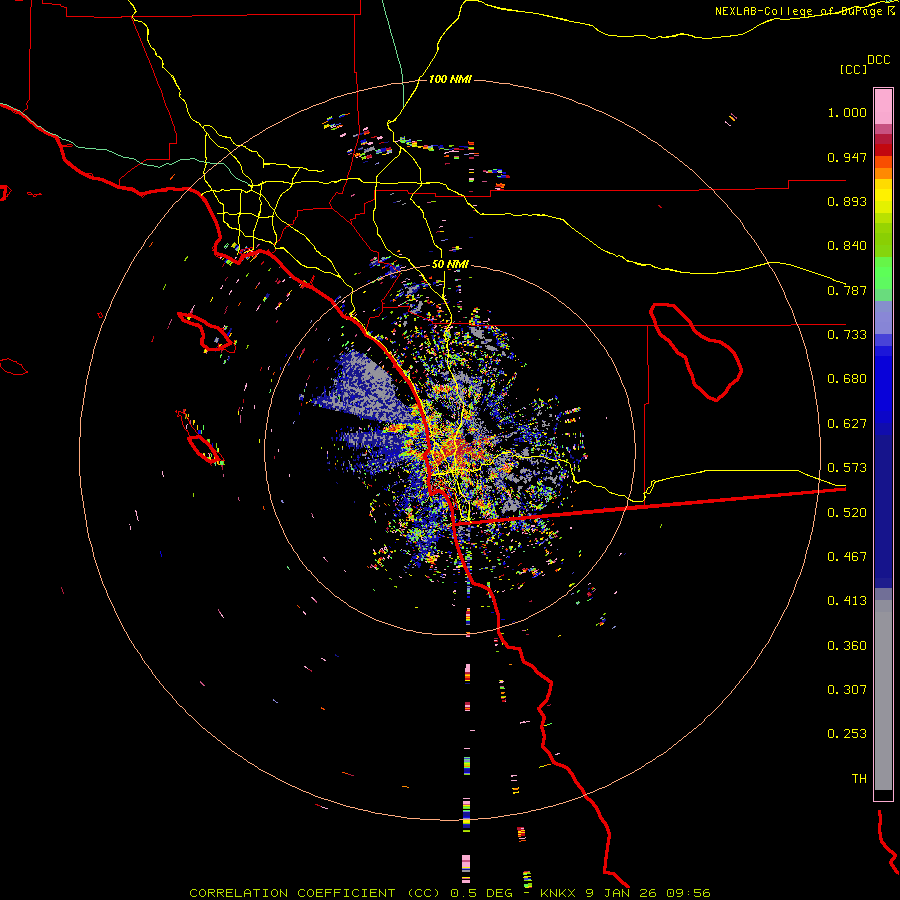Screen dimensions: 900x900
Task: Click the 0.680 value on the color scale
Action: [x=847, y=379]
